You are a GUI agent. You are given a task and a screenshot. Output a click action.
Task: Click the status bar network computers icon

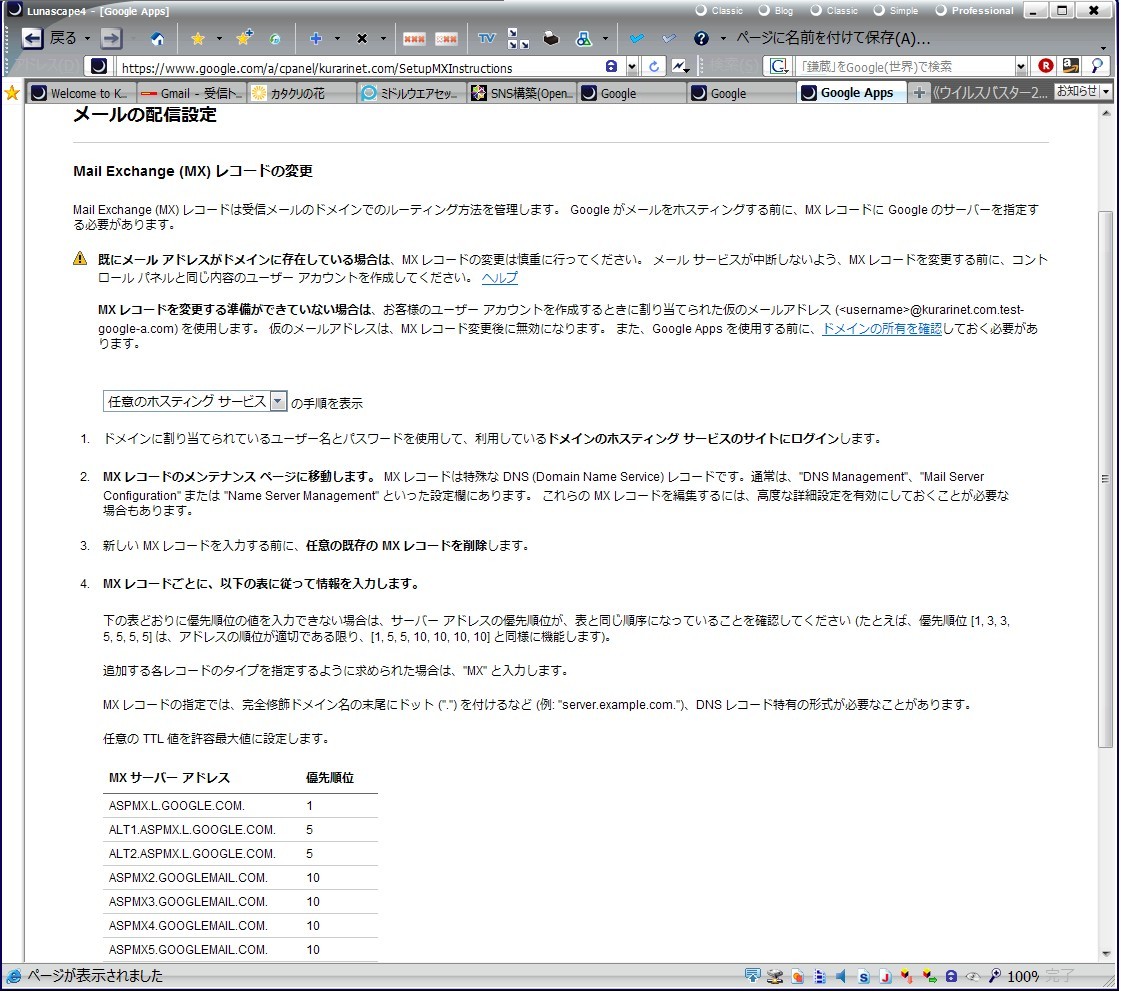click(x=774, y=977)
